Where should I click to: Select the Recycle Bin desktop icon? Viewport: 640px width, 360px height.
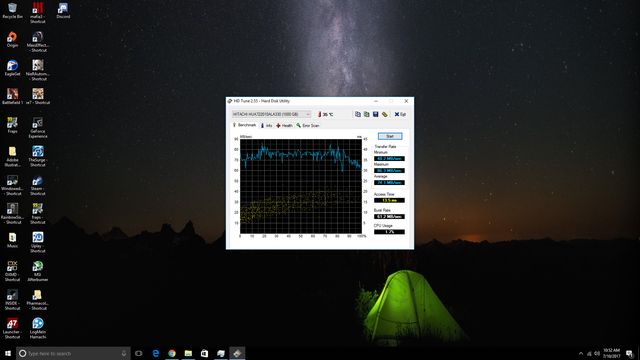coord(12,11)
